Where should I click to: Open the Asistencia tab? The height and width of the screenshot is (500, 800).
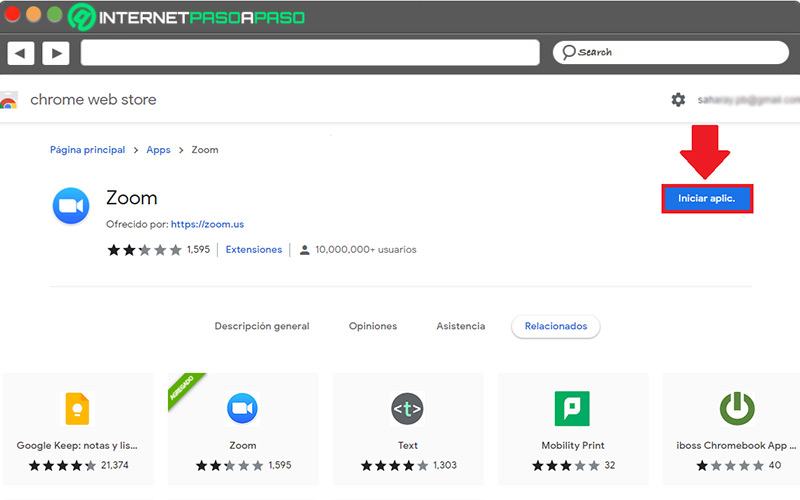click(x=460, y=326)
